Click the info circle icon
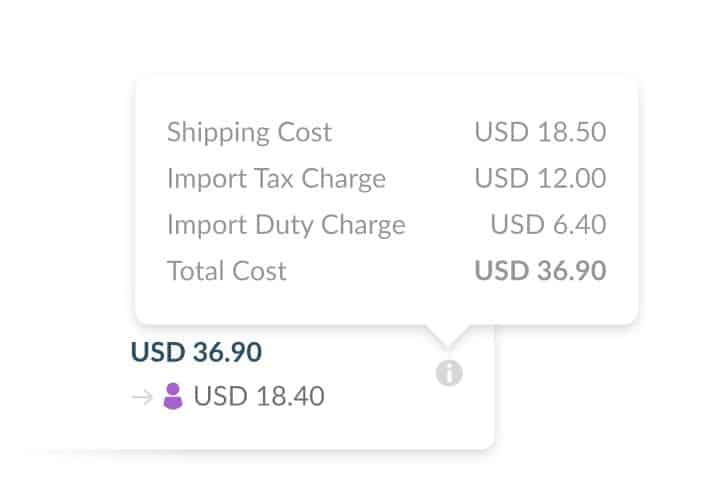This screenshot has width=707, height=502. tap(449, 374)
